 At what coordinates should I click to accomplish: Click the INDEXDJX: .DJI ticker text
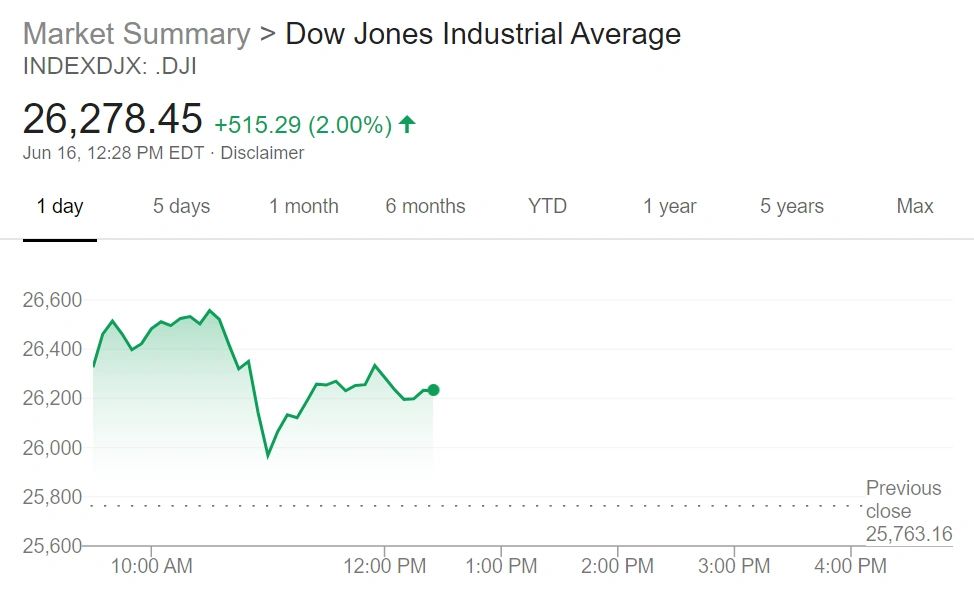[x=109, y=68]
